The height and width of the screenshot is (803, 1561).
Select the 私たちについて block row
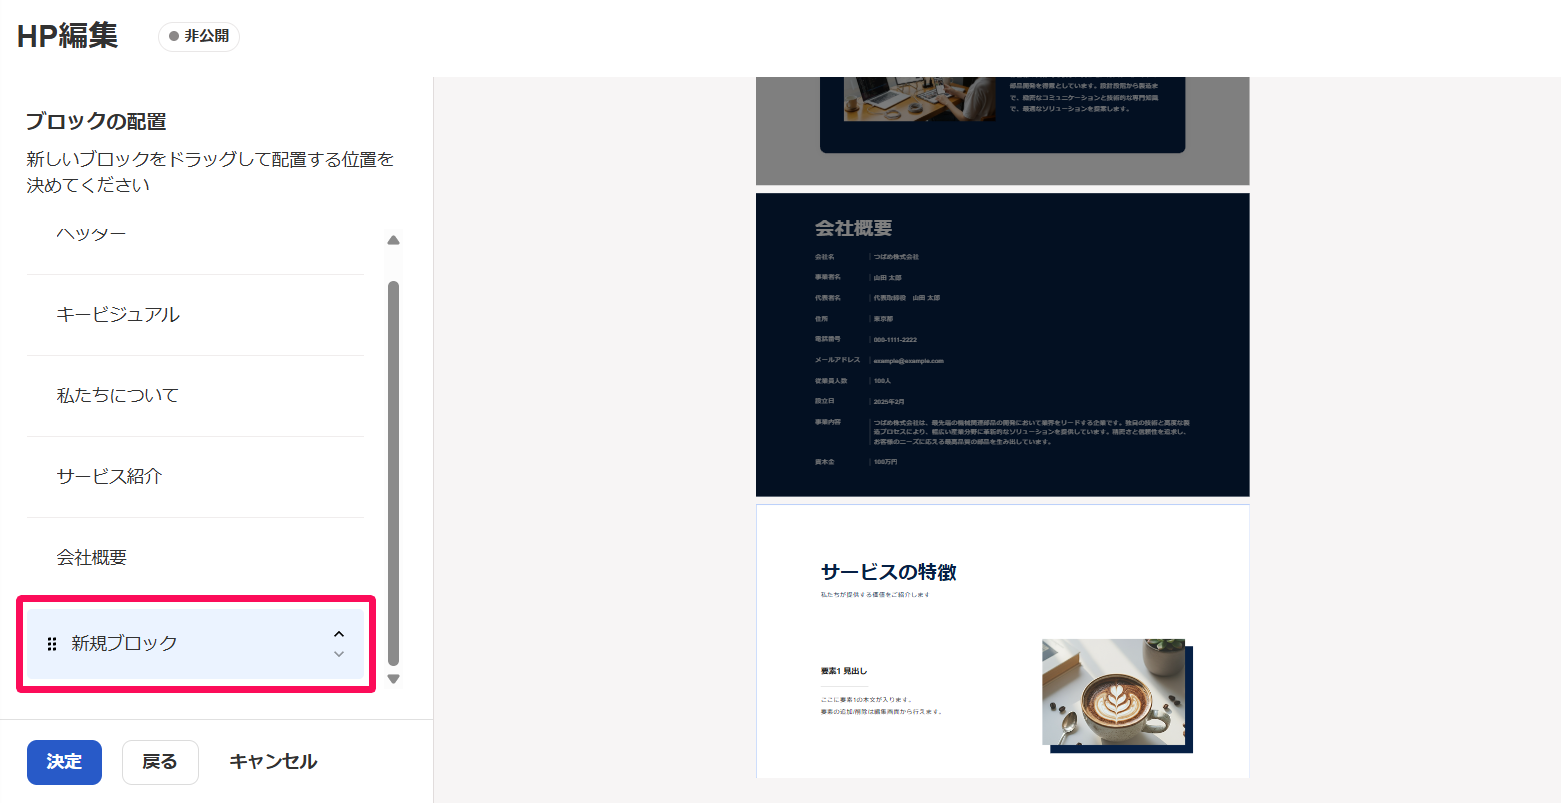[195, 396]
